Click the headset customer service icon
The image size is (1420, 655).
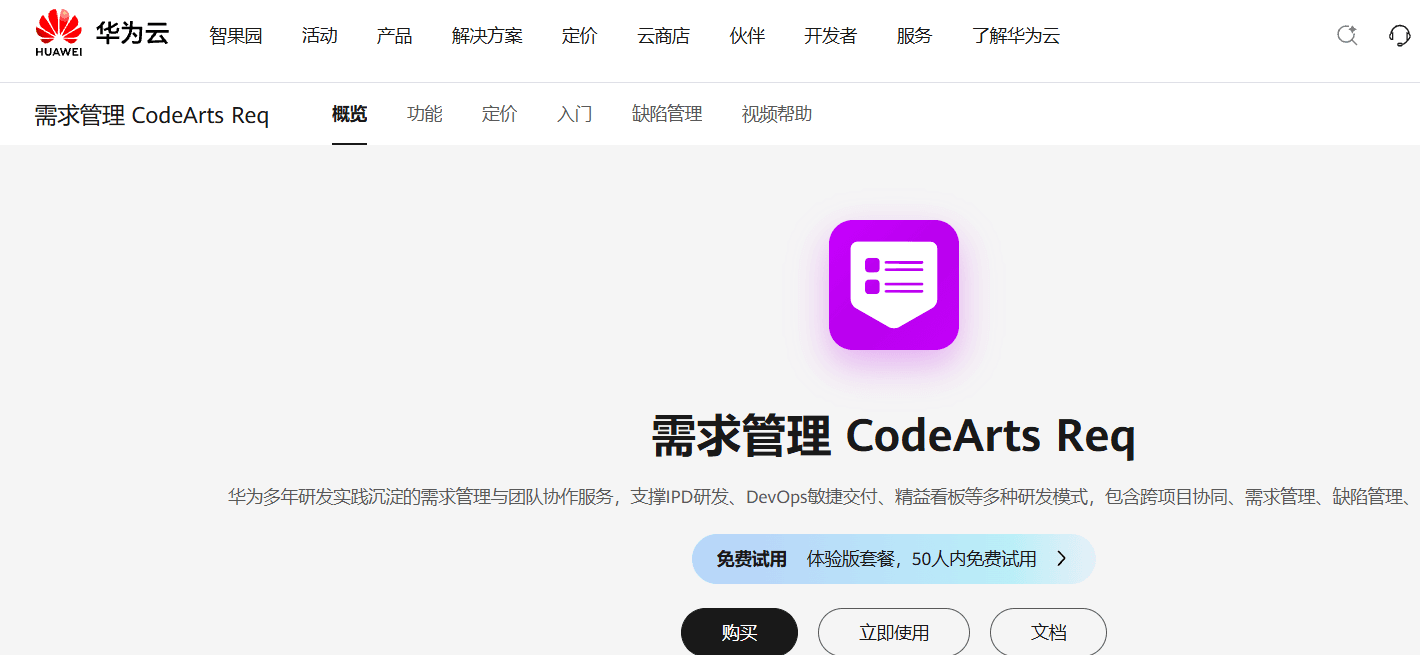(x=1400, y=36)
